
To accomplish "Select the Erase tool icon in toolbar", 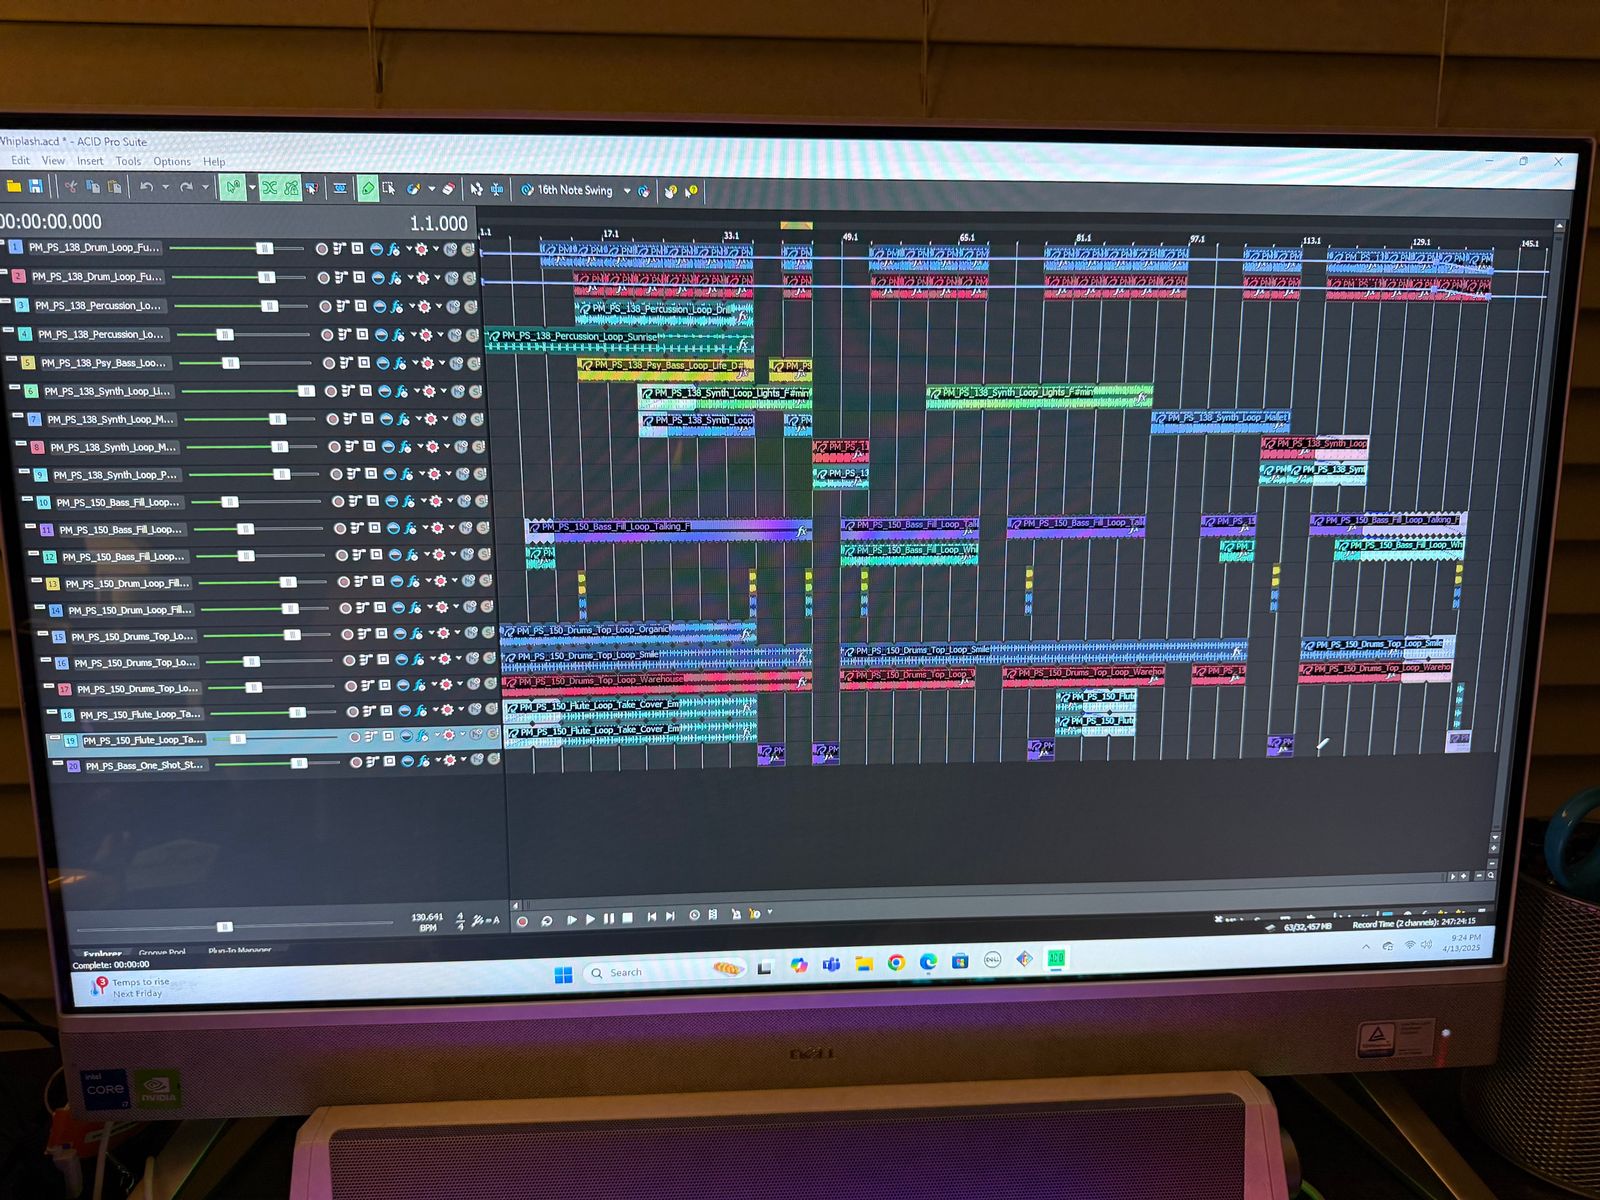I will [449, 188].
